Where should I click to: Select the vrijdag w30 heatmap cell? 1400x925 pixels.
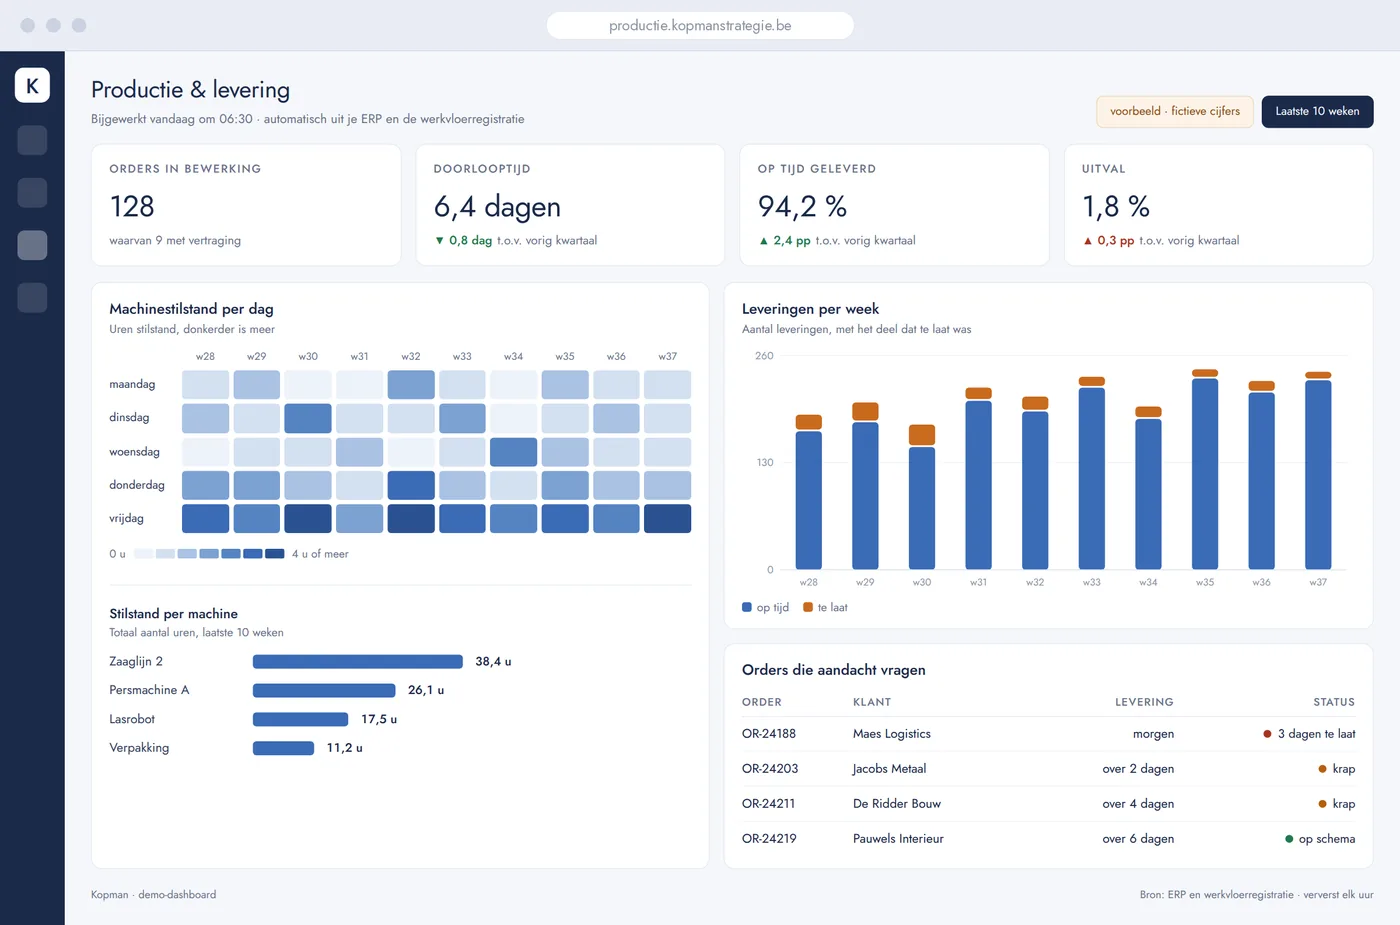click(x=308, y=519)
